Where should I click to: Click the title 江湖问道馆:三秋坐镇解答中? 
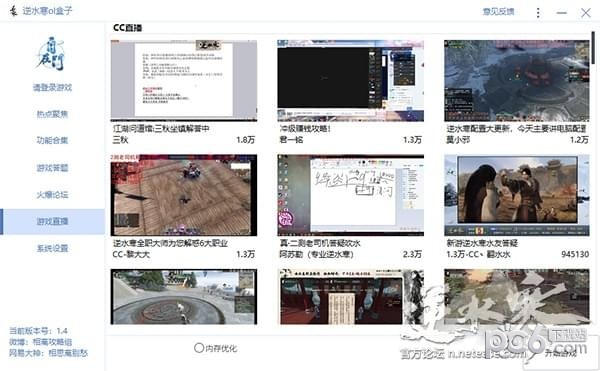click(x=161, y=129)
